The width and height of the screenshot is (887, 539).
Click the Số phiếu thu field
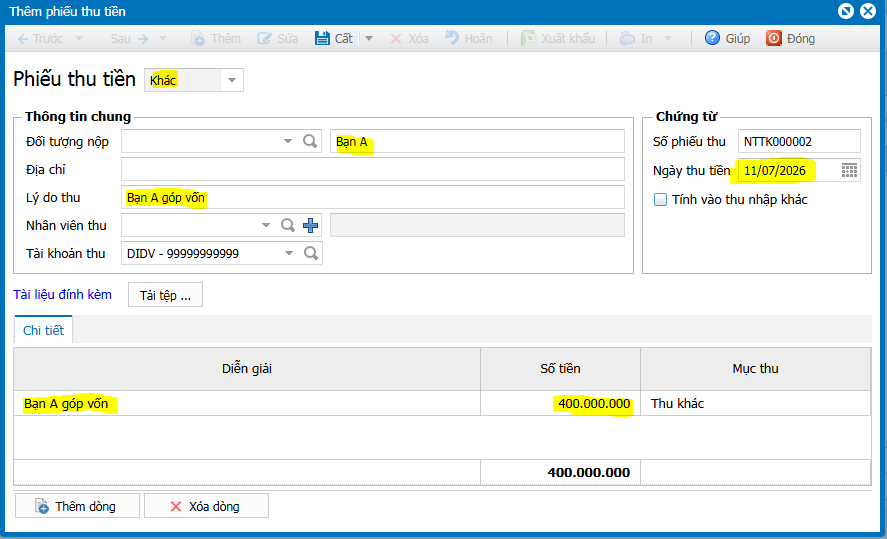click(799, 141)
